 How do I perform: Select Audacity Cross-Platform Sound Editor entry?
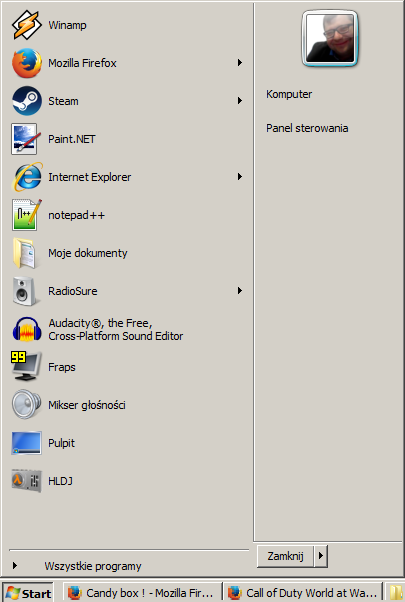[x=127, y=329]
